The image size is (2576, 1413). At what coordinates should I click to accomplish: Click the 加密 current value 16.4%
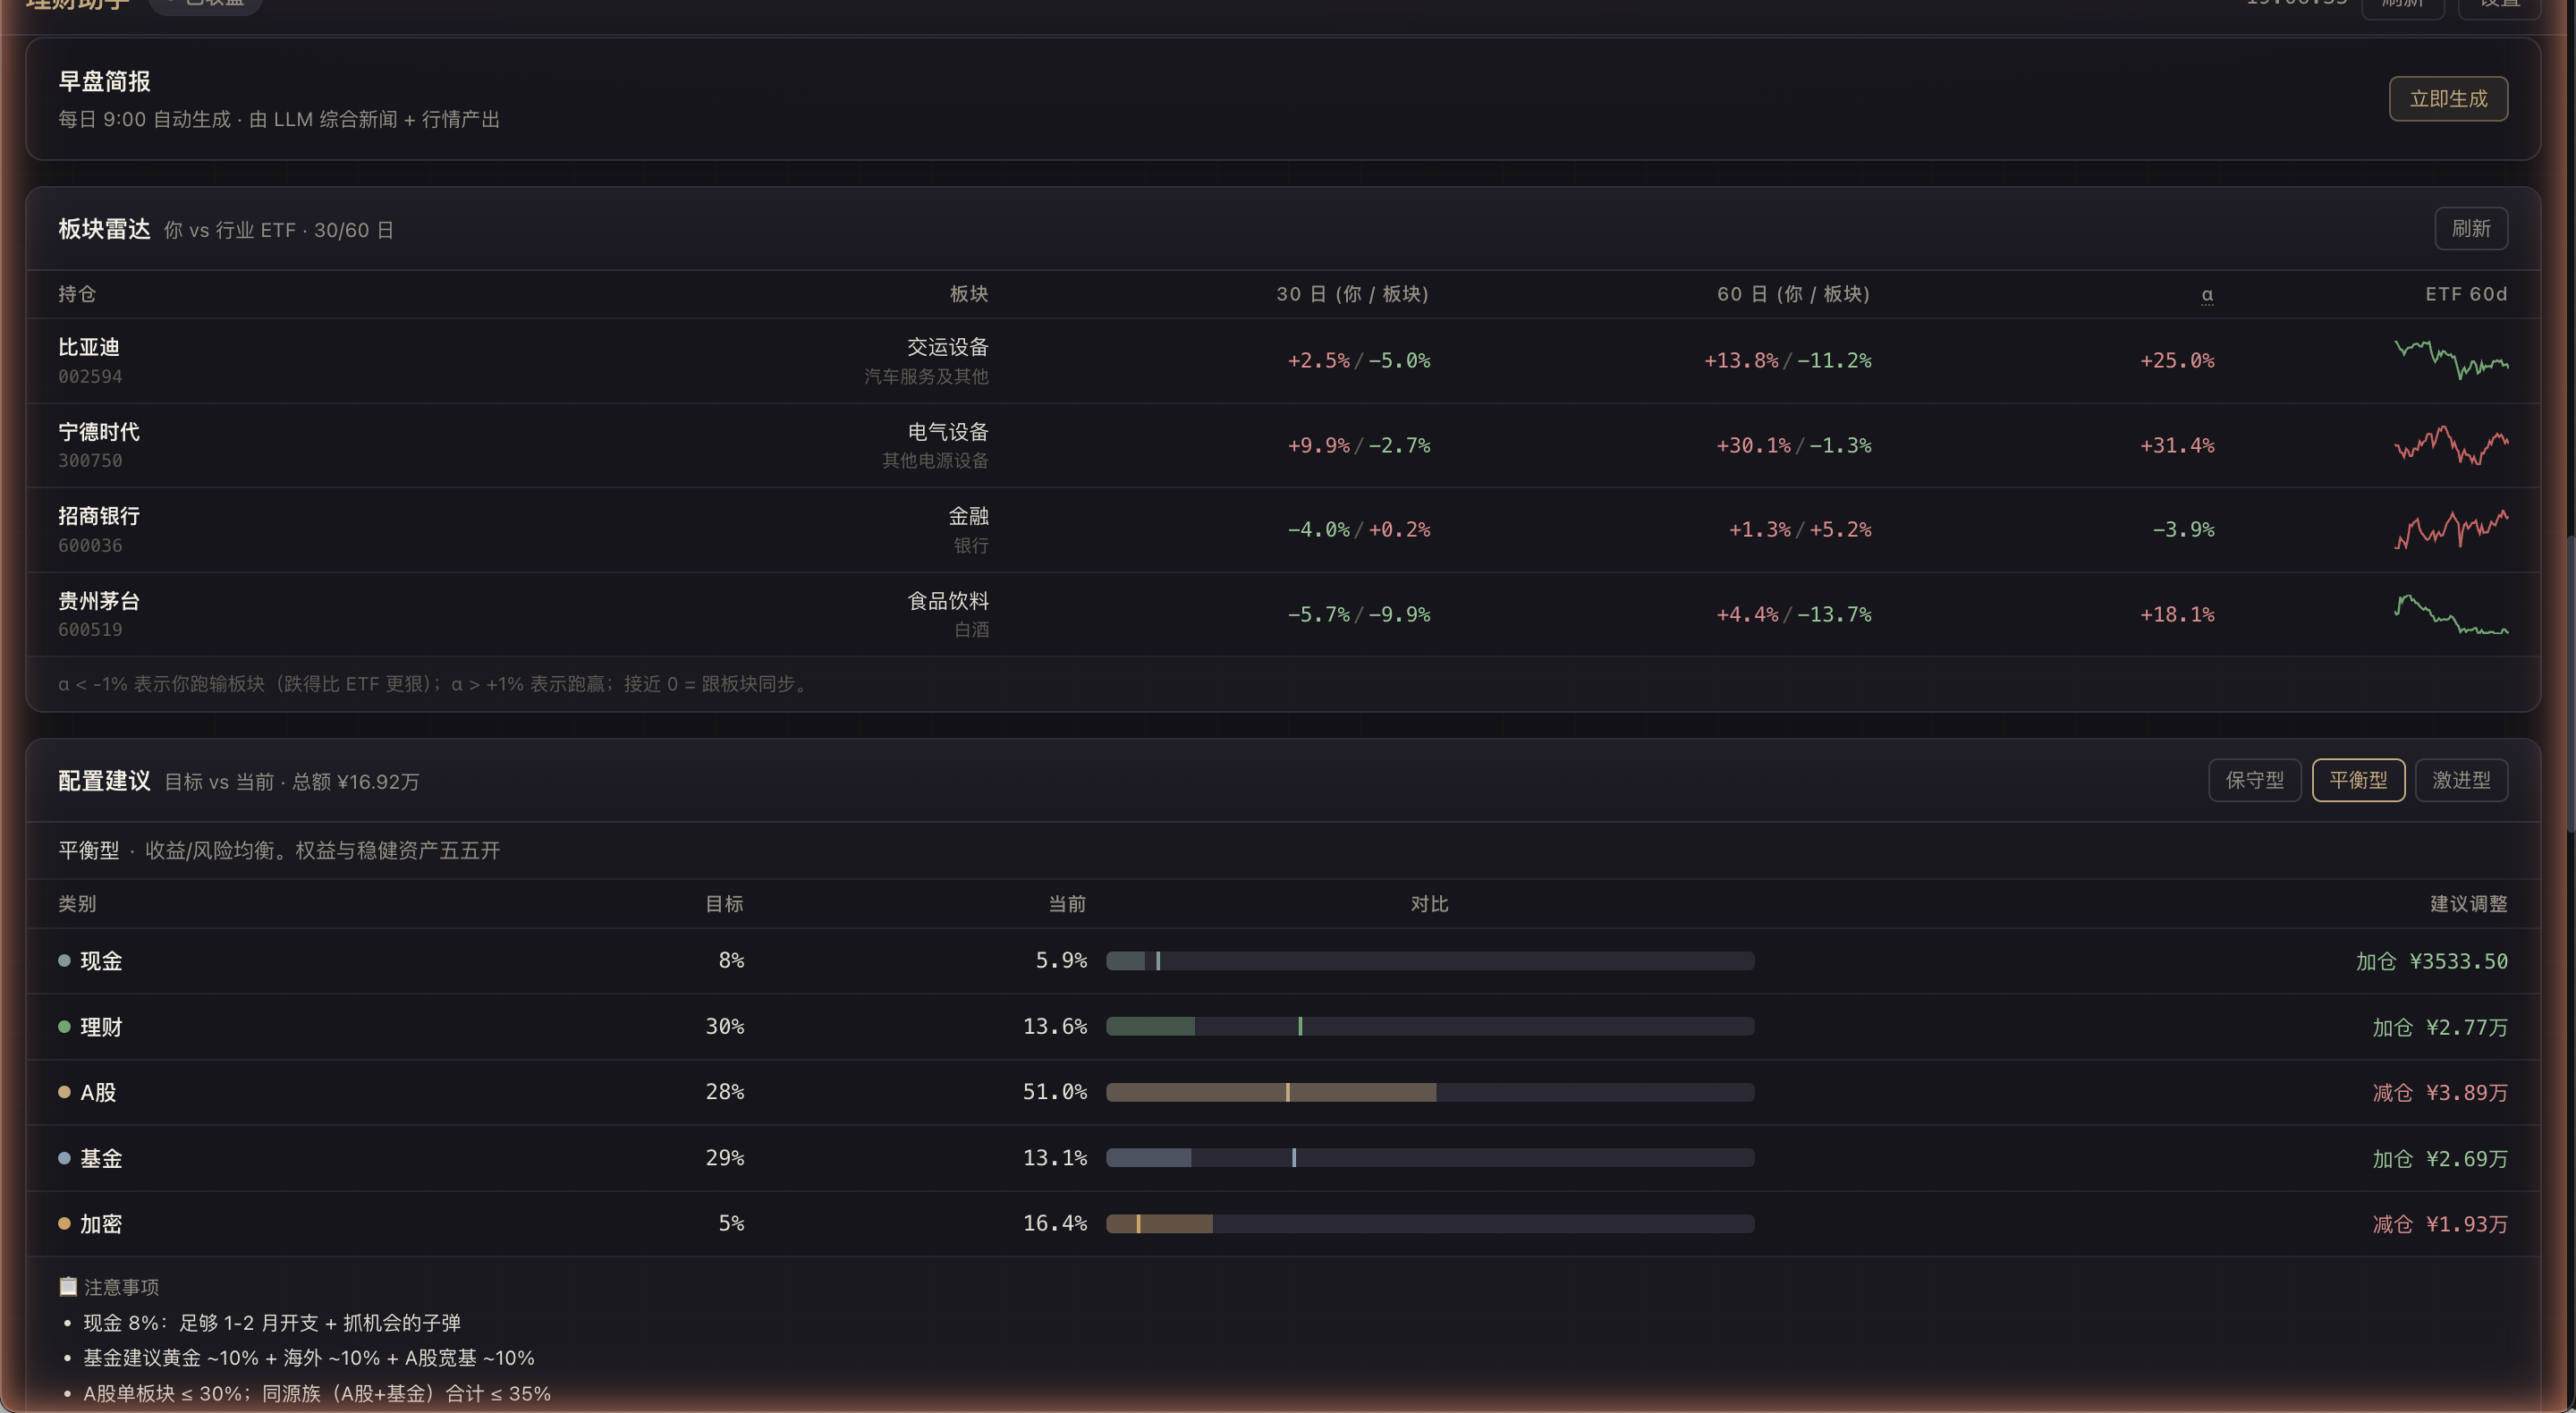pyautogui.click(x=1054, y=1224)
